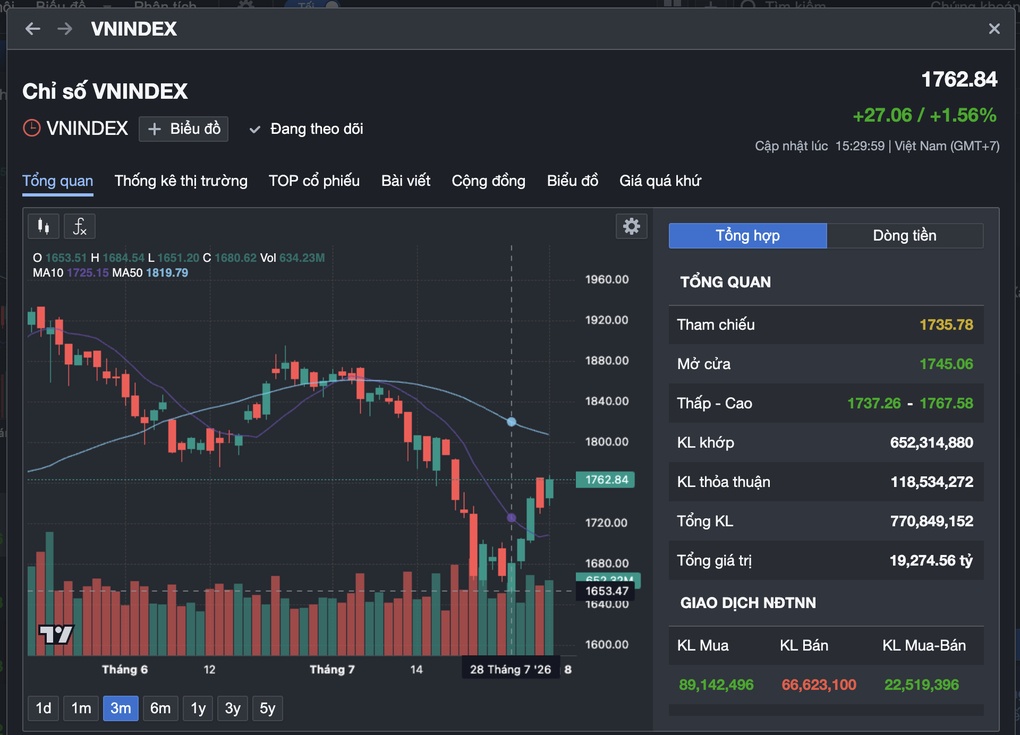Screen dimensions: 1020x735
Task: Click the GIAO DỊCH NĐTNN heading
Action: [748, 603]
